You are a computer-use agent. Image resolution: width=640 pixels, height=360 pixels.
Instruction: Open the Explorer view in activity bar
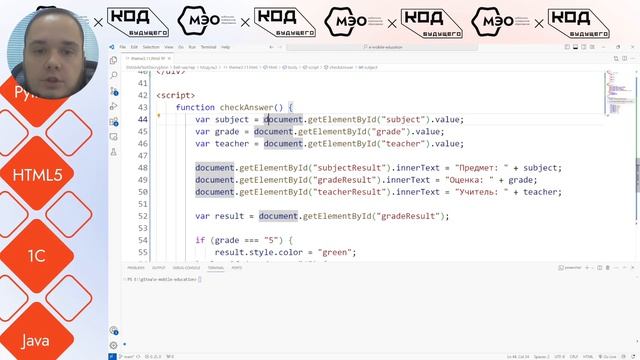[x=113, y=60]
